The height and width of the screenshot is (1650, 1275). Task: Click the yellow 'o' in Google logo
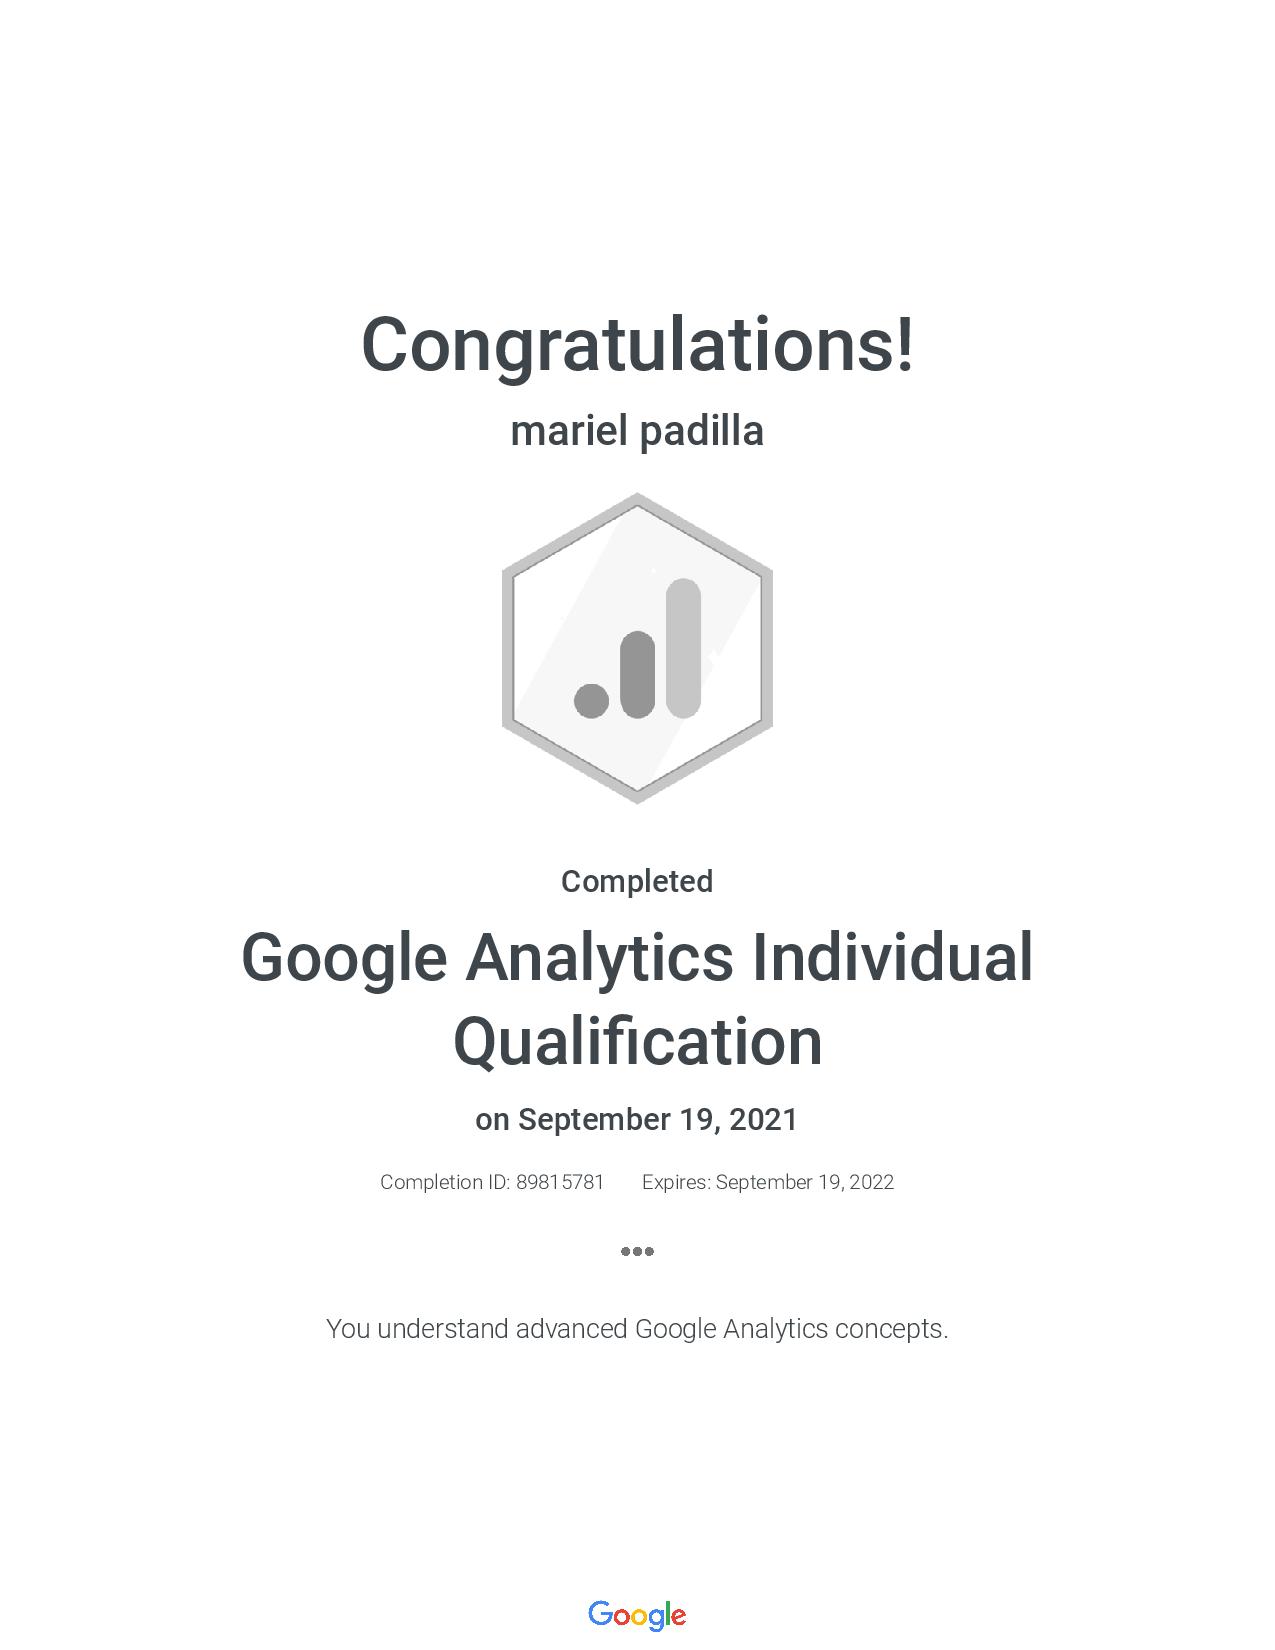tap(640, 1617)
